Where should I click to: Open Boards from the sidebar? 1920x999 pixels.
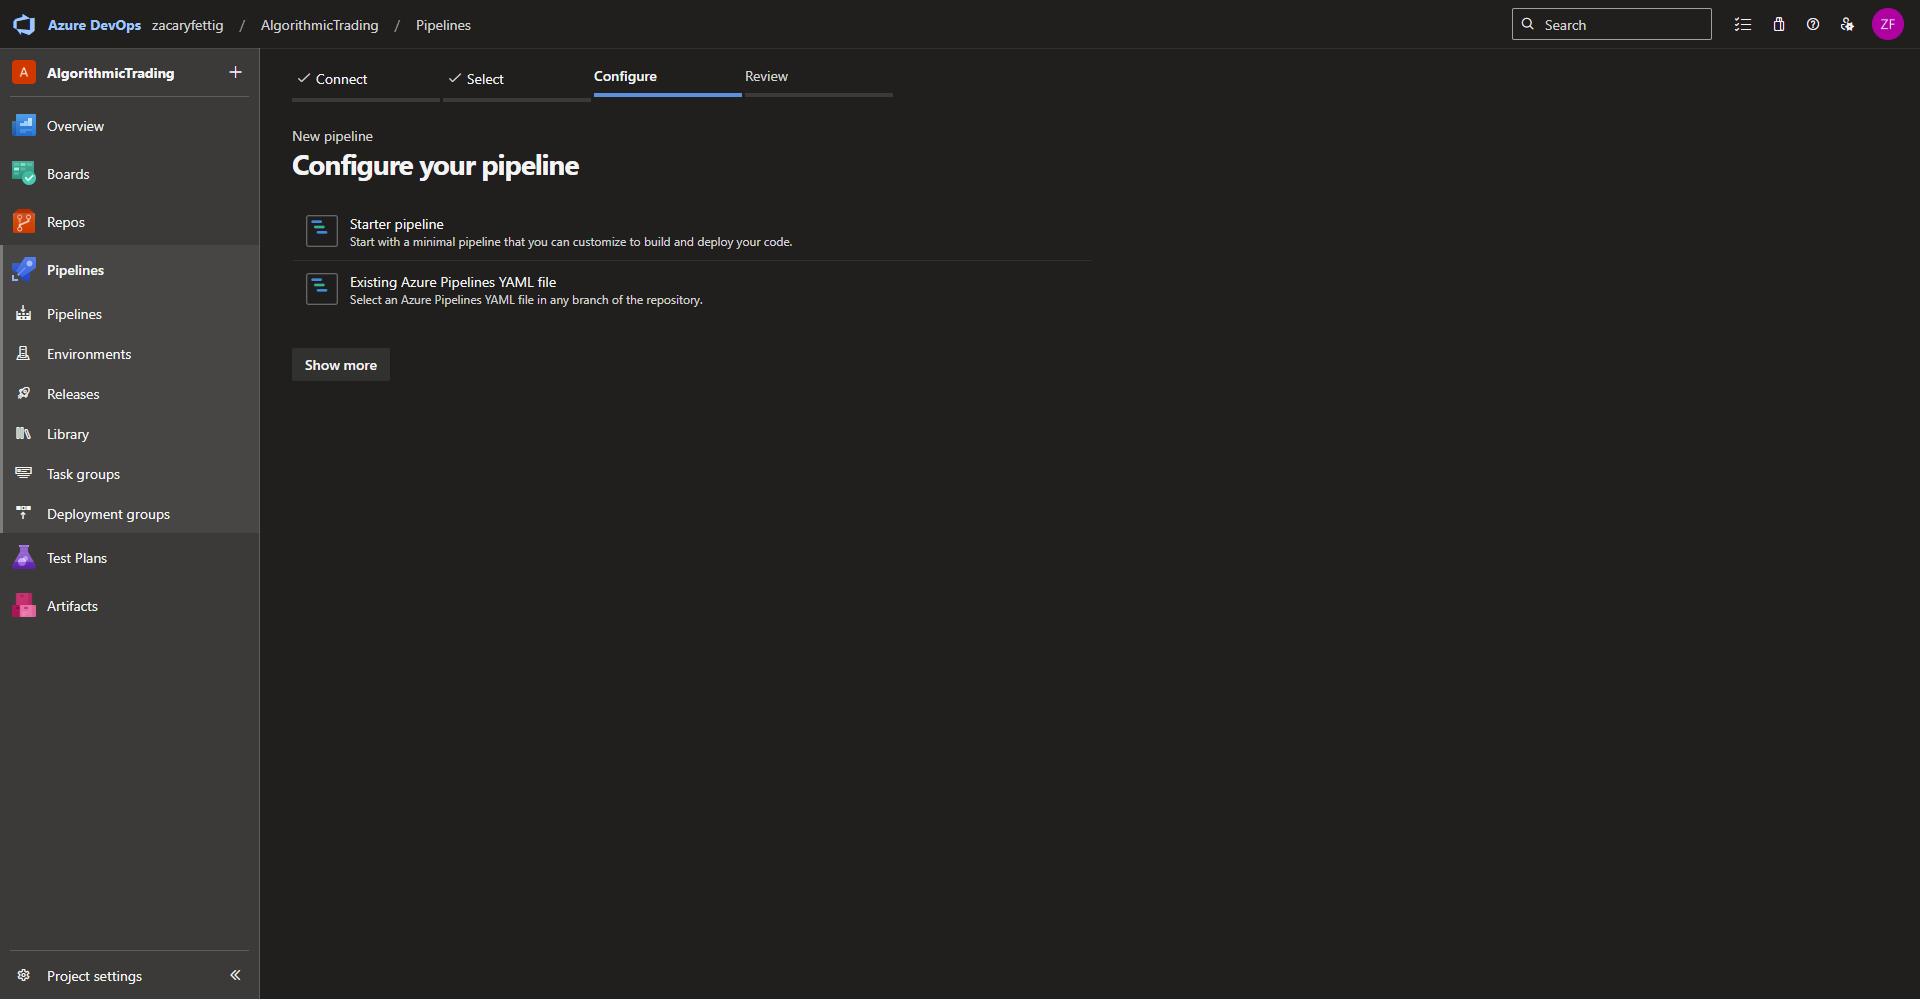68,174
